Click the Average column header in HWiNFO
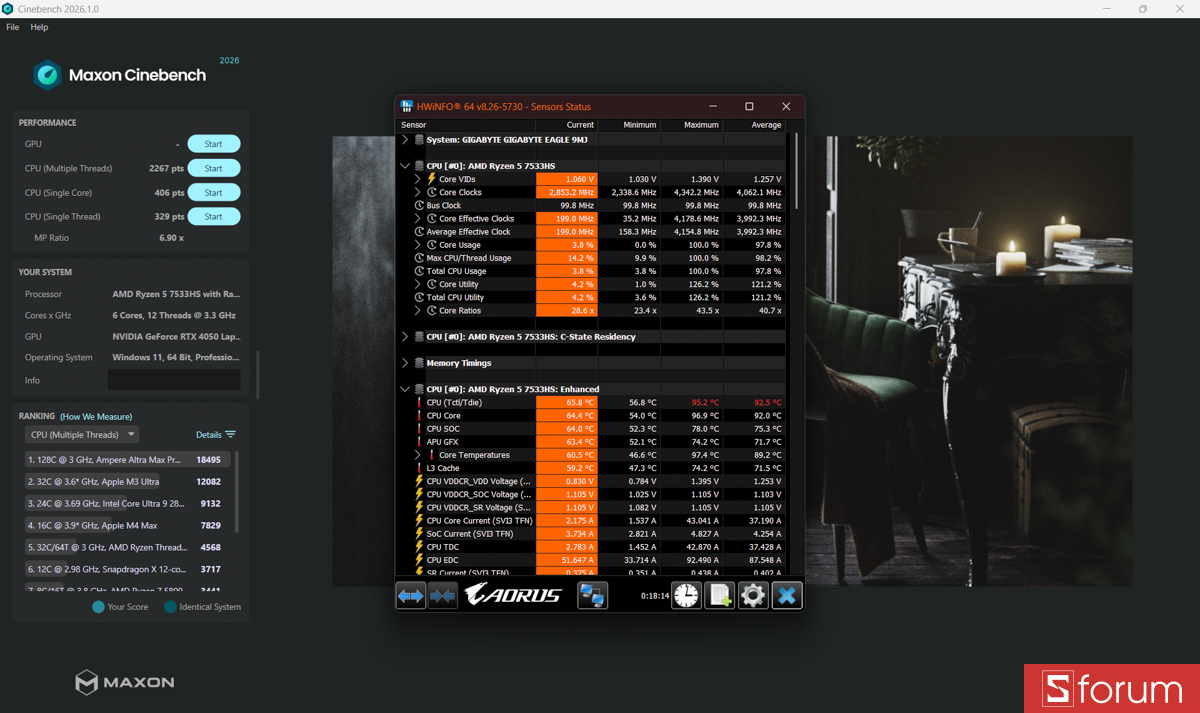This screenshot has height=713, width=1200. coord(754,125)
